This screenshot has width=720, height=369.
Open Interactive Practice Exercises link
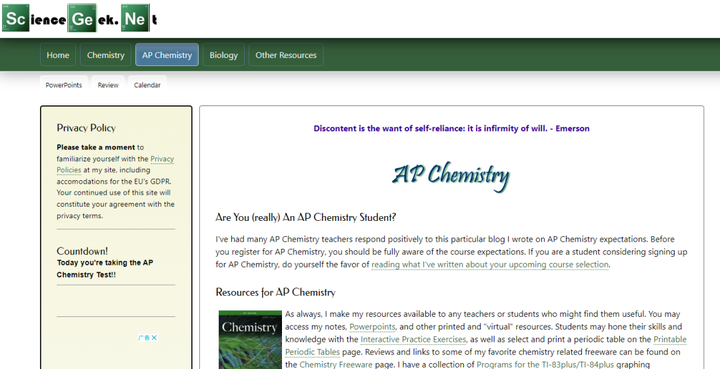coord(413,340)
